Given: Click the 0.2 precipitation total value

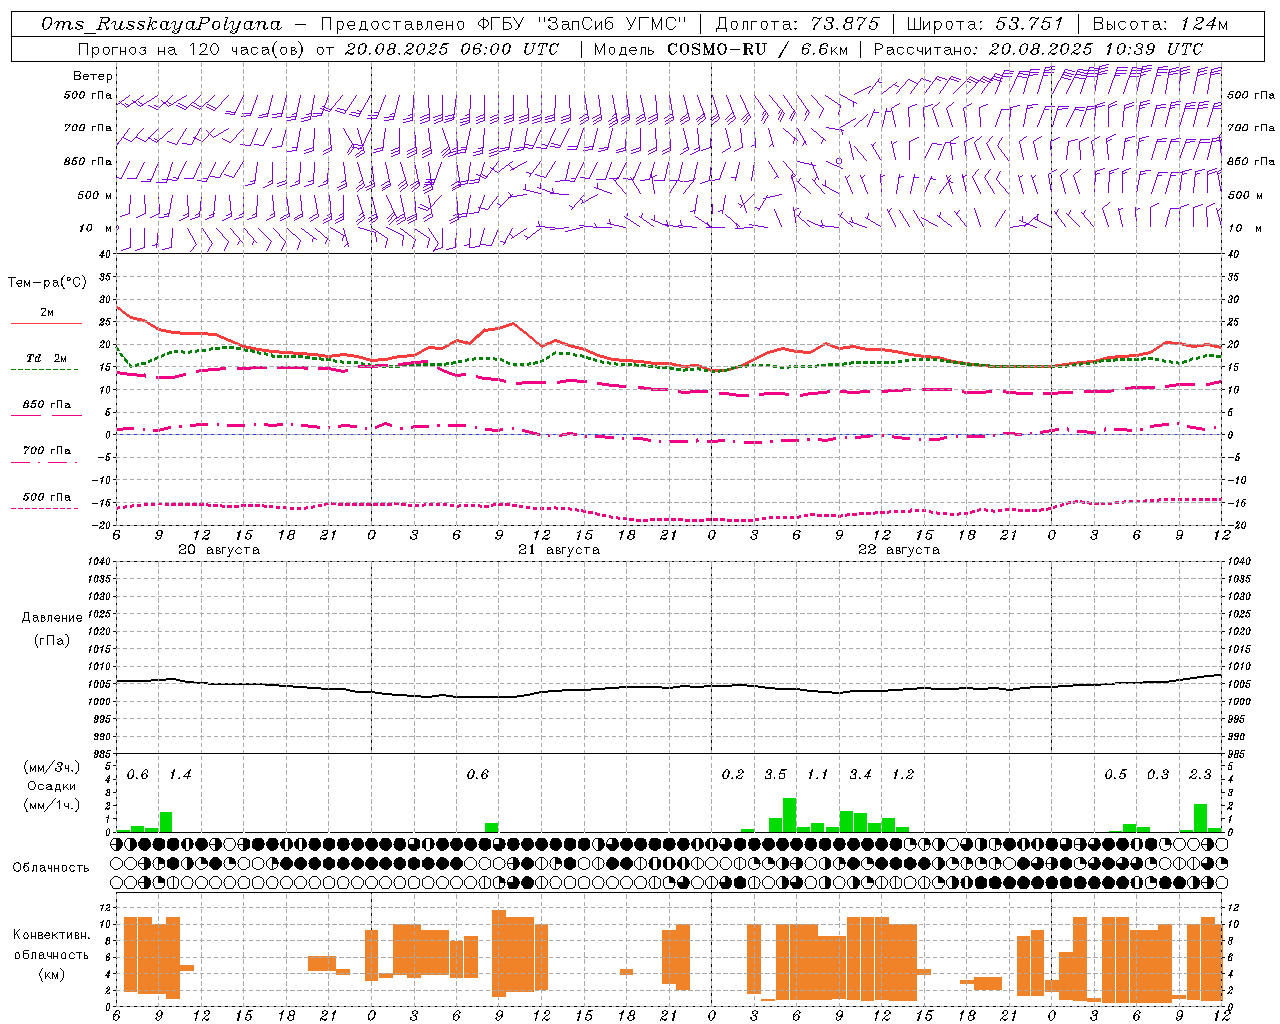Looking at the screenshot, I should pos(733,774).
